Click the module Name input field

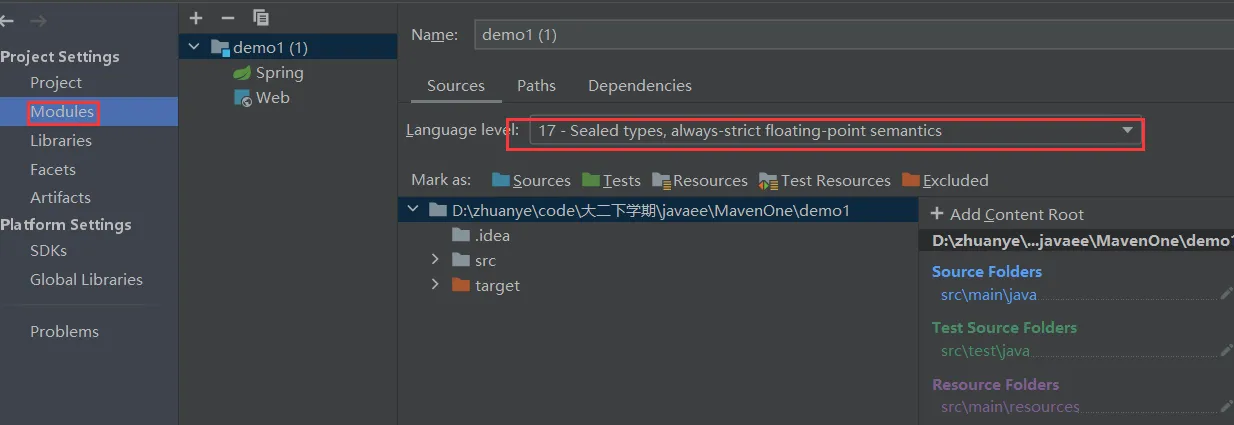(850, 34)
